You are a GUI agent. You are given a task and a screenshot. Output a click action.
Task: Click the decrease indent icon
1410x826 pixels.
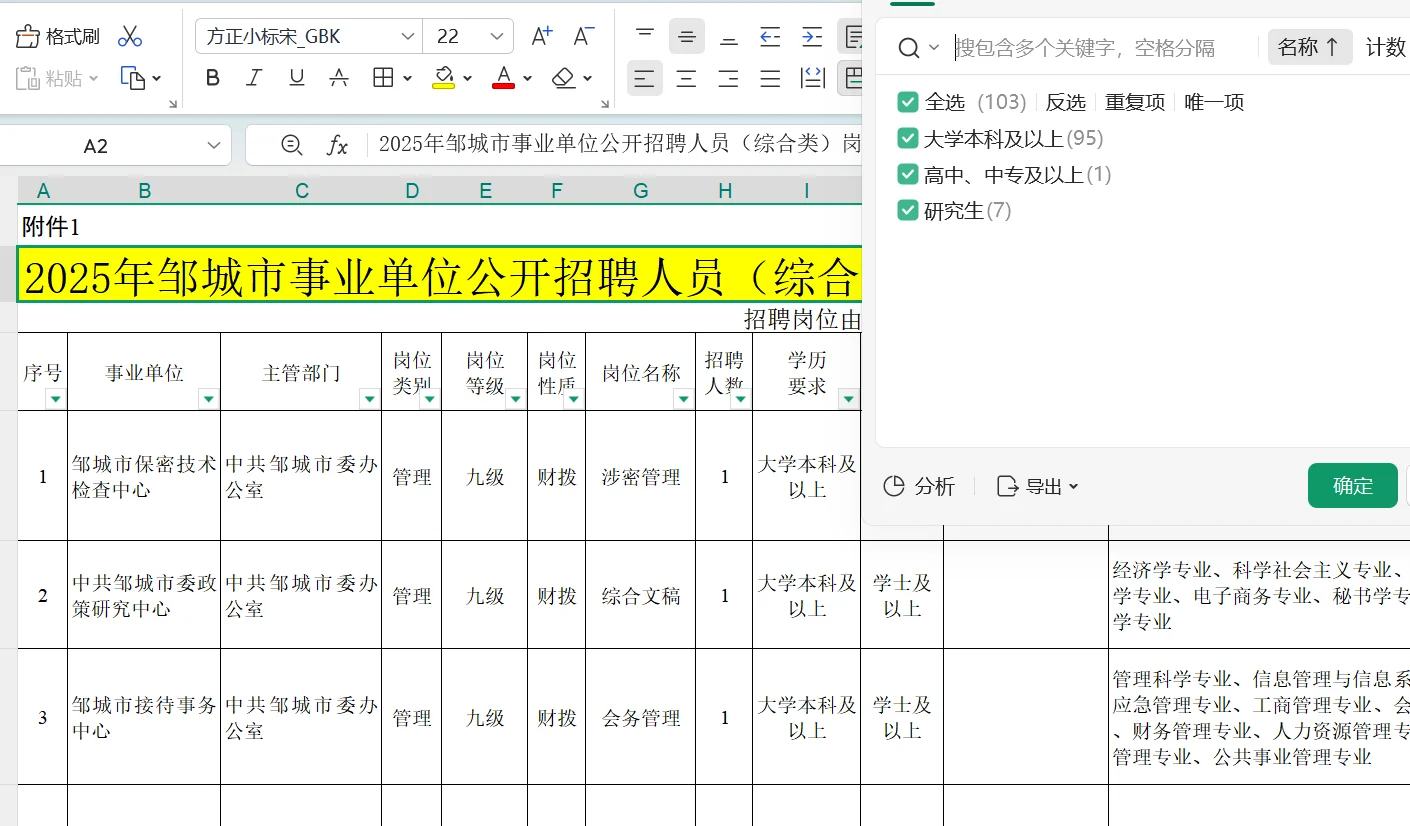[x=770, y=36]
